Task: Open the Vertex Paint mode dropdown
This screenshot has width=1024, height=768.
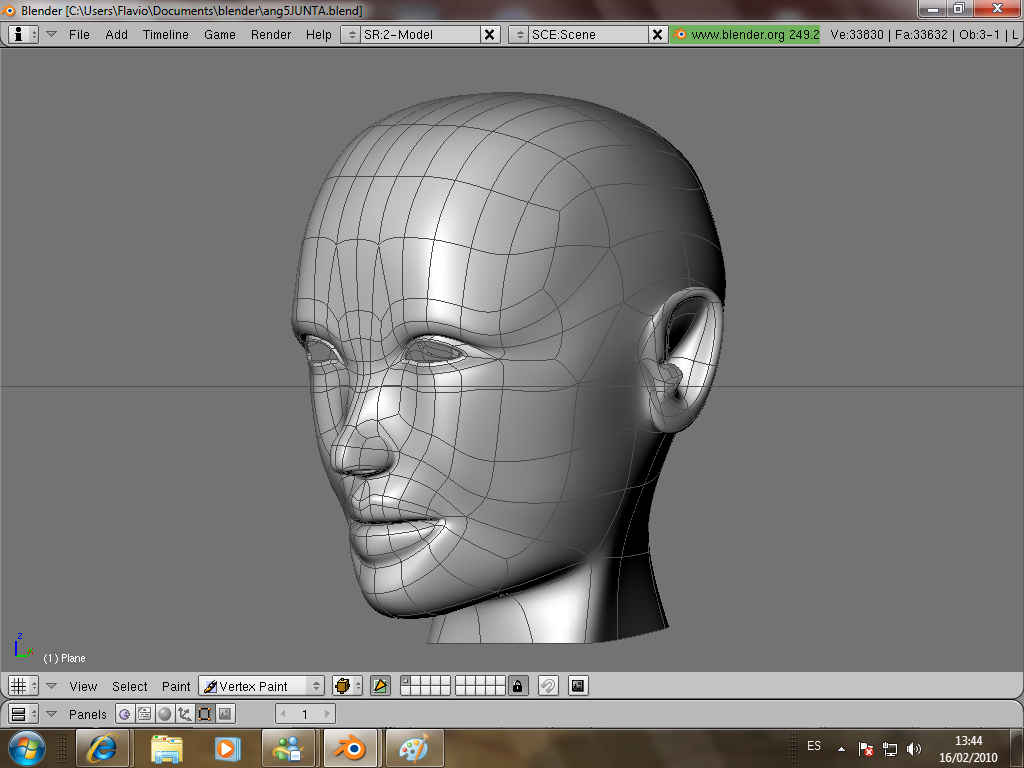Action: tap(262, 686)
